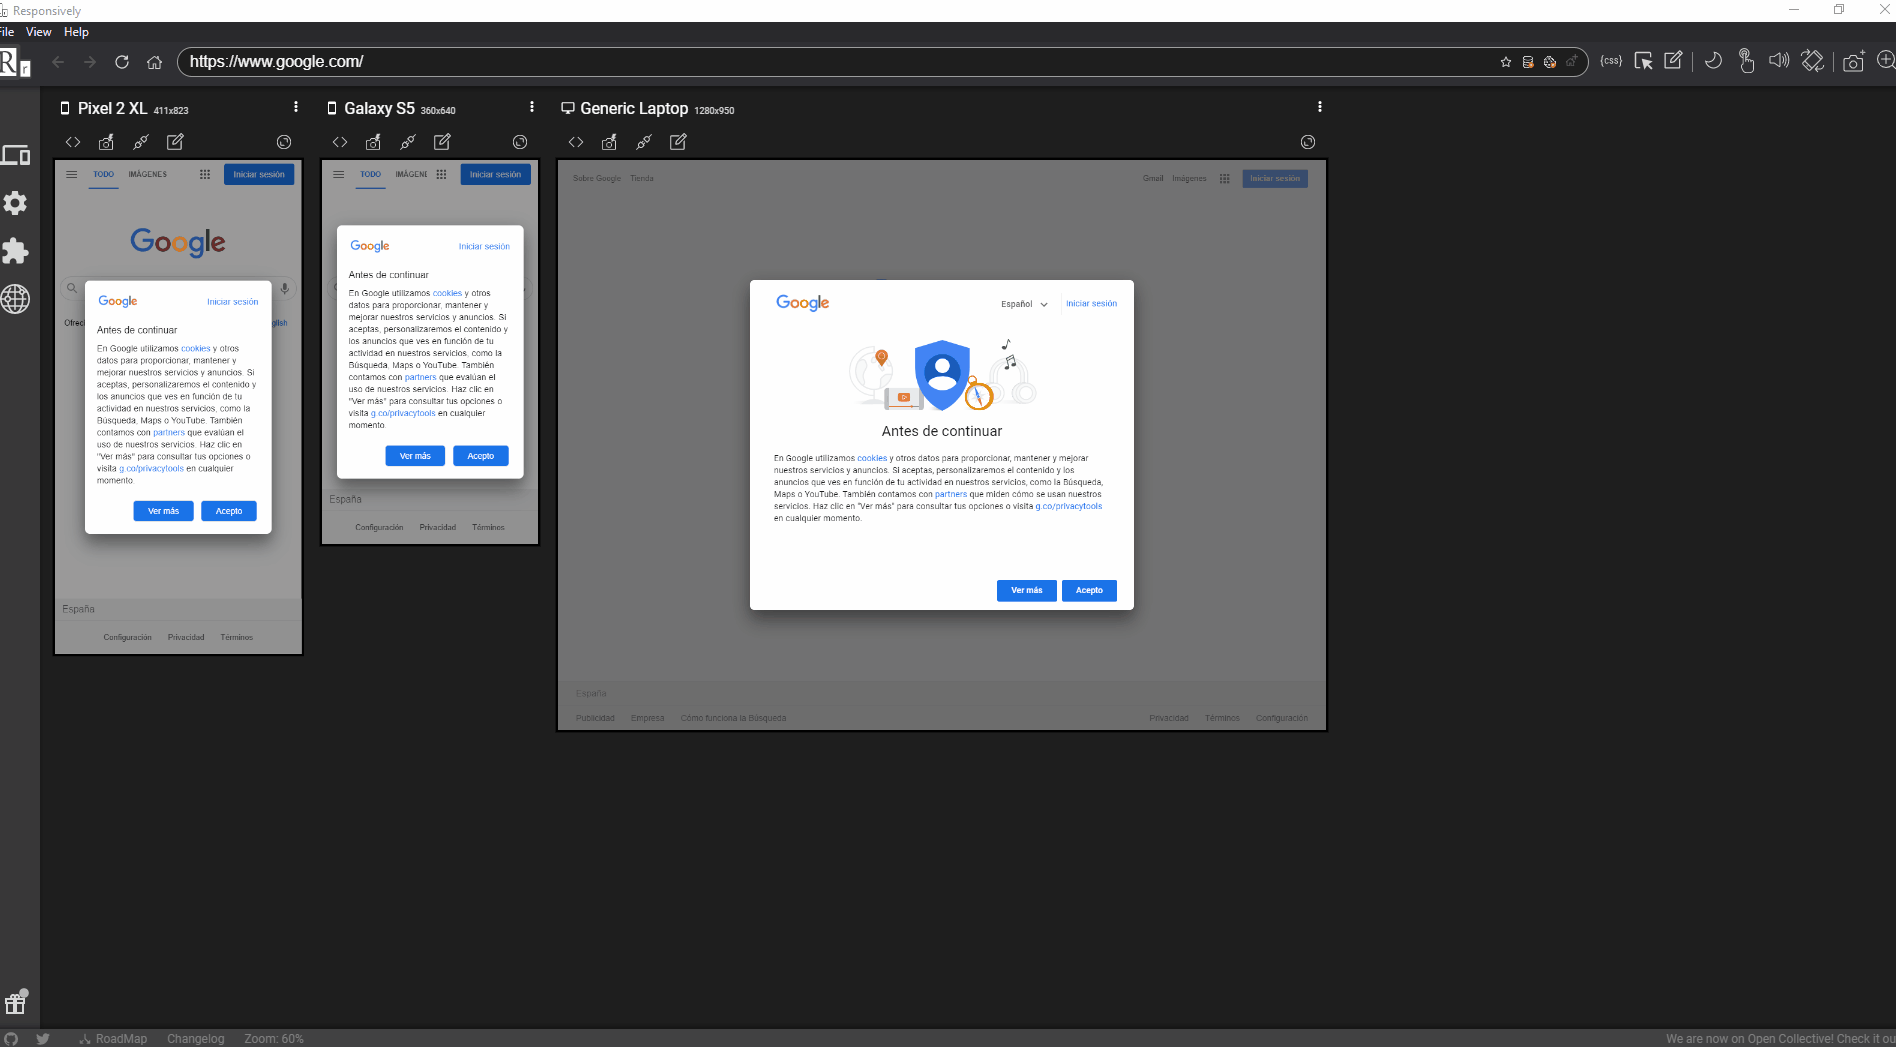Take quick screenshot of Pixel 2 XL
The width and height of the screenshot is (1896, 1047).
point(106,142)
